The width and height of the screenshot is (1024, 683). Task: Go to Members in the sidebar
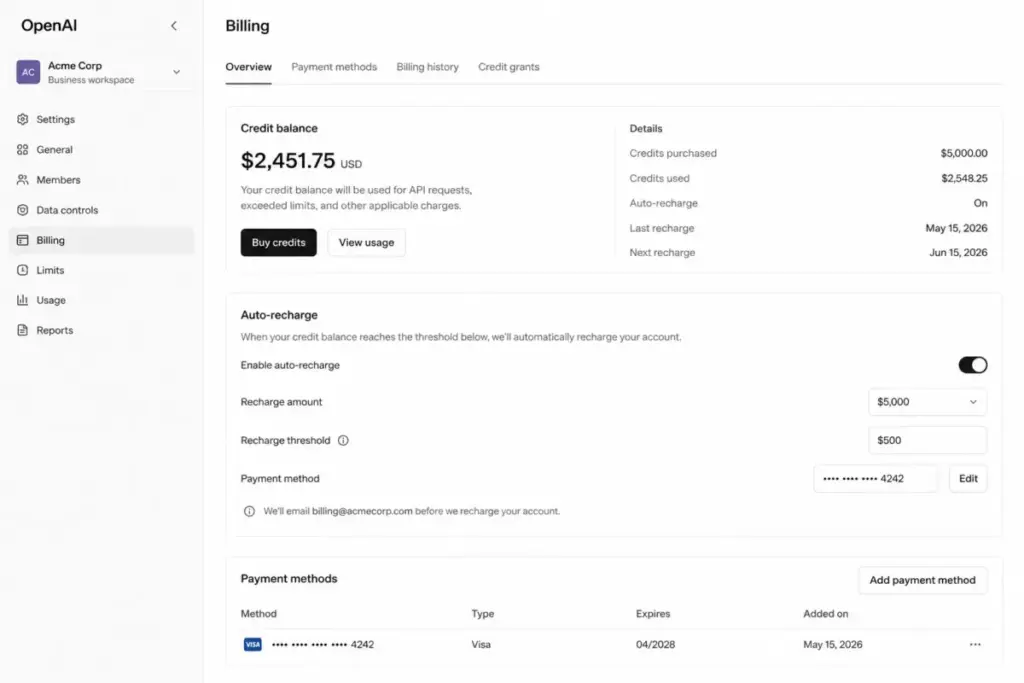click(58, 179)
